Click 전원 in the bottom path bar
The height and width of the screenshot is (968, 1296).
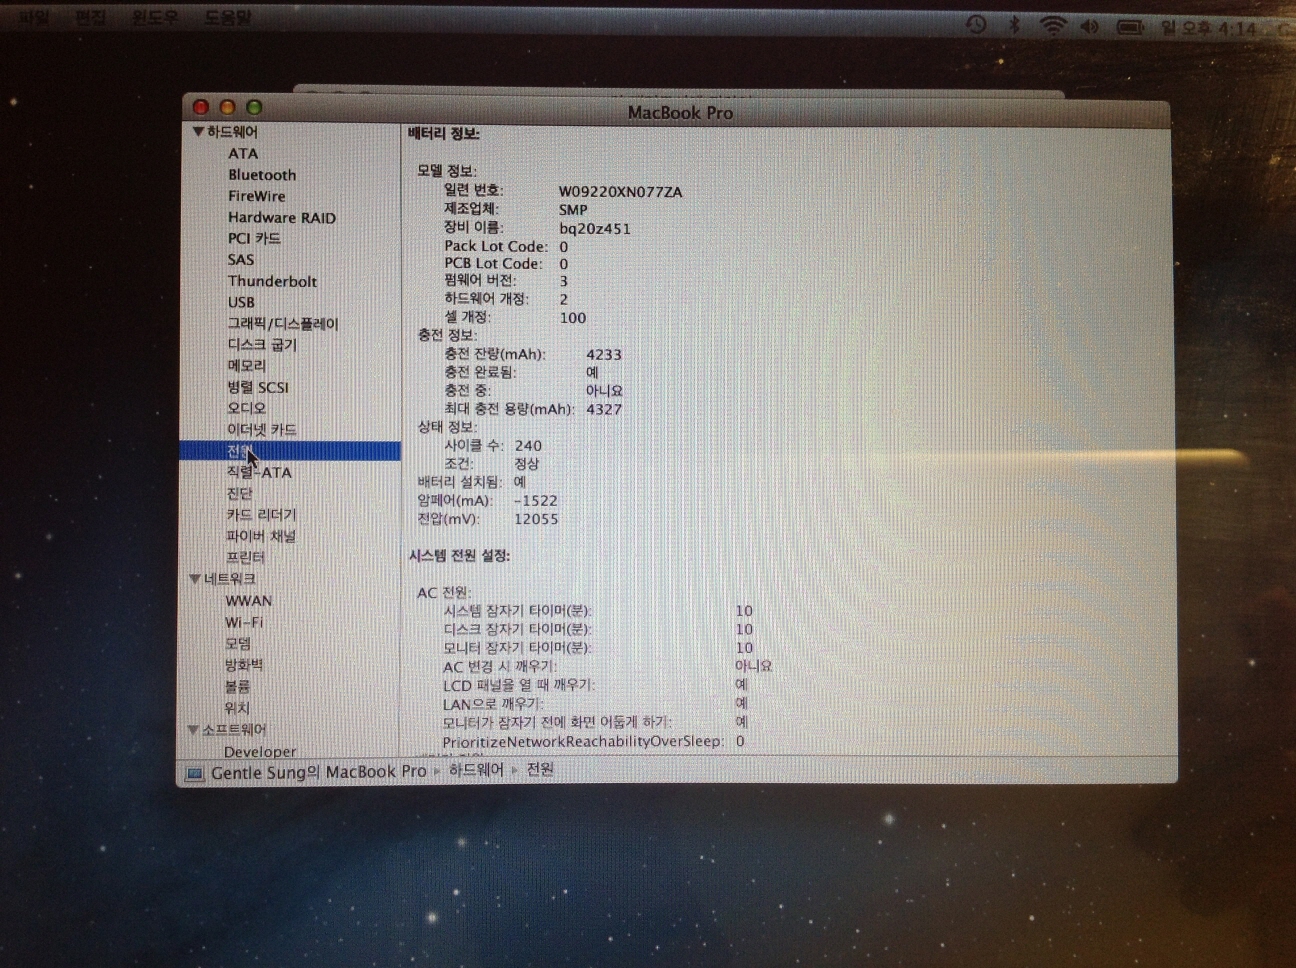(540, 769)
